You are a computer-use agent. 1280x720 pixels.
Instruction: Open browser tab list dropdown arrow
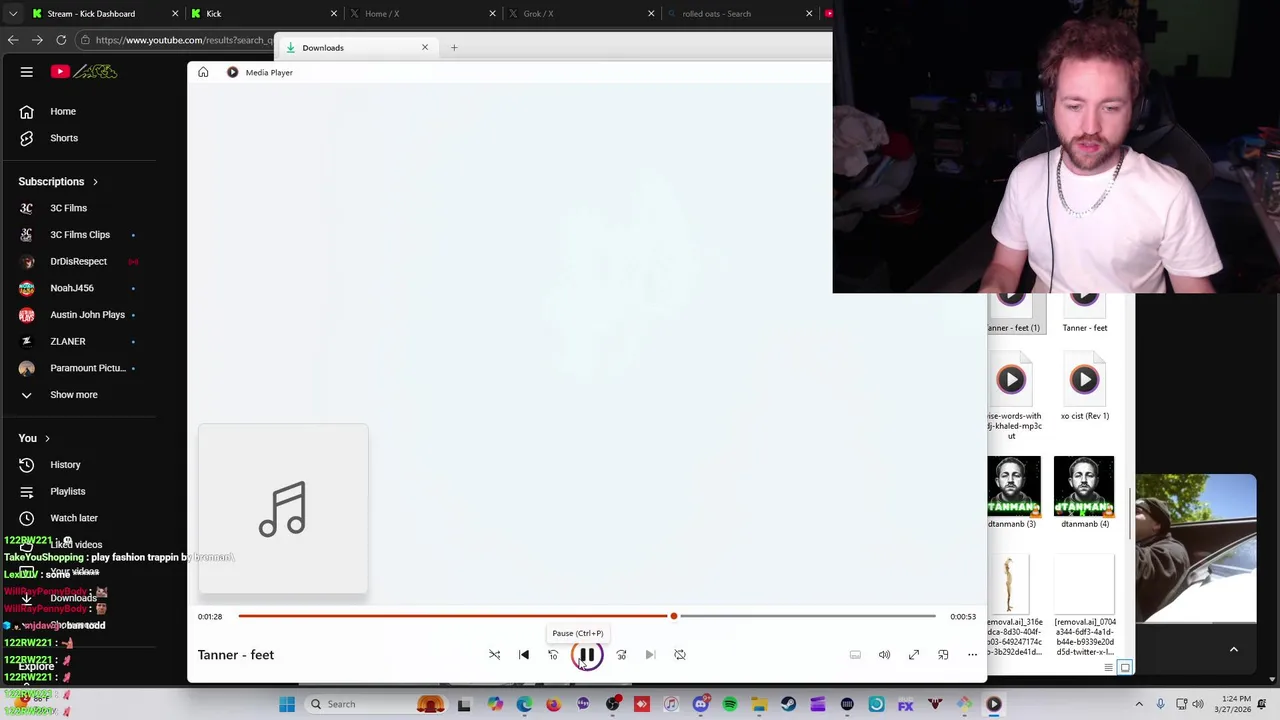coord(12,13)
